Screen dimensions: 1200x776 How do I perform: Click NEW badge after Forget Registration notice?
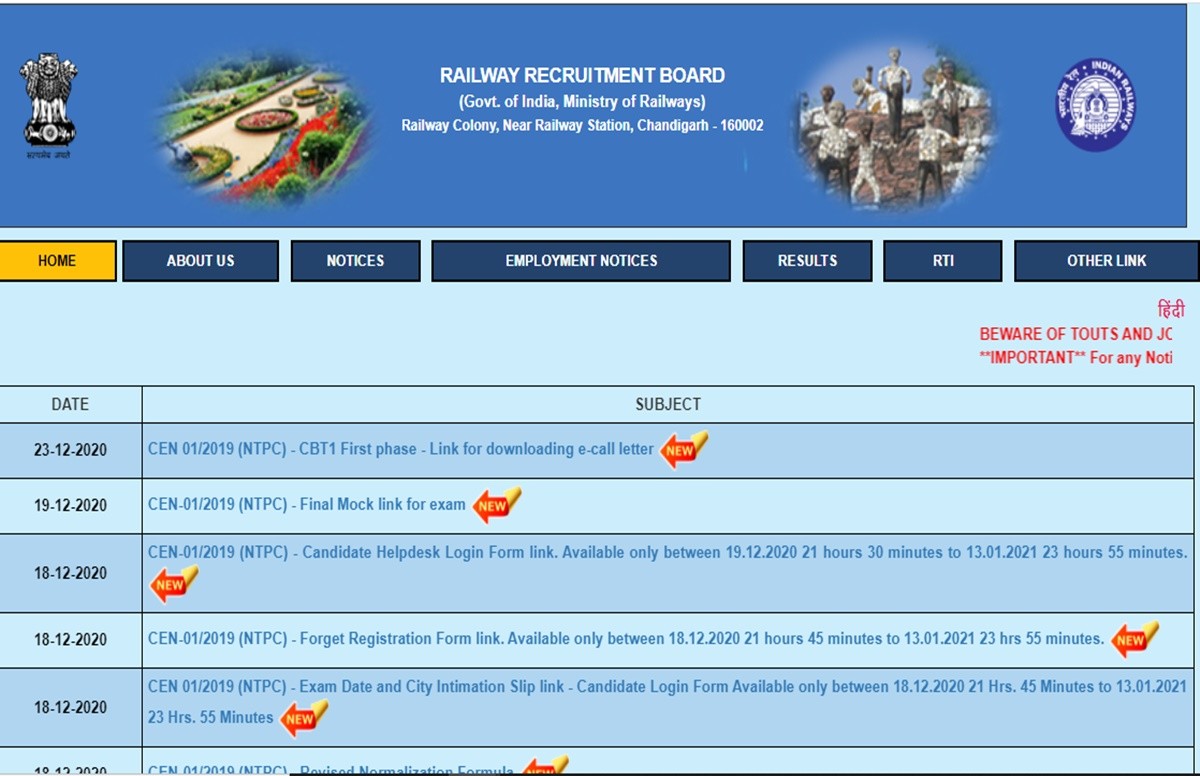(x=1134, y=639)
